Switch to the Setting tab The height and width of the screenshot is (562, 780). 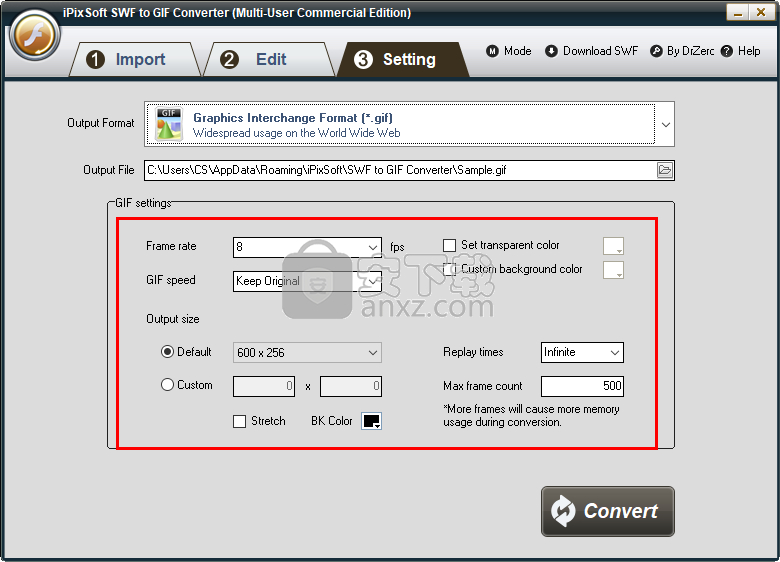point(403,60)
